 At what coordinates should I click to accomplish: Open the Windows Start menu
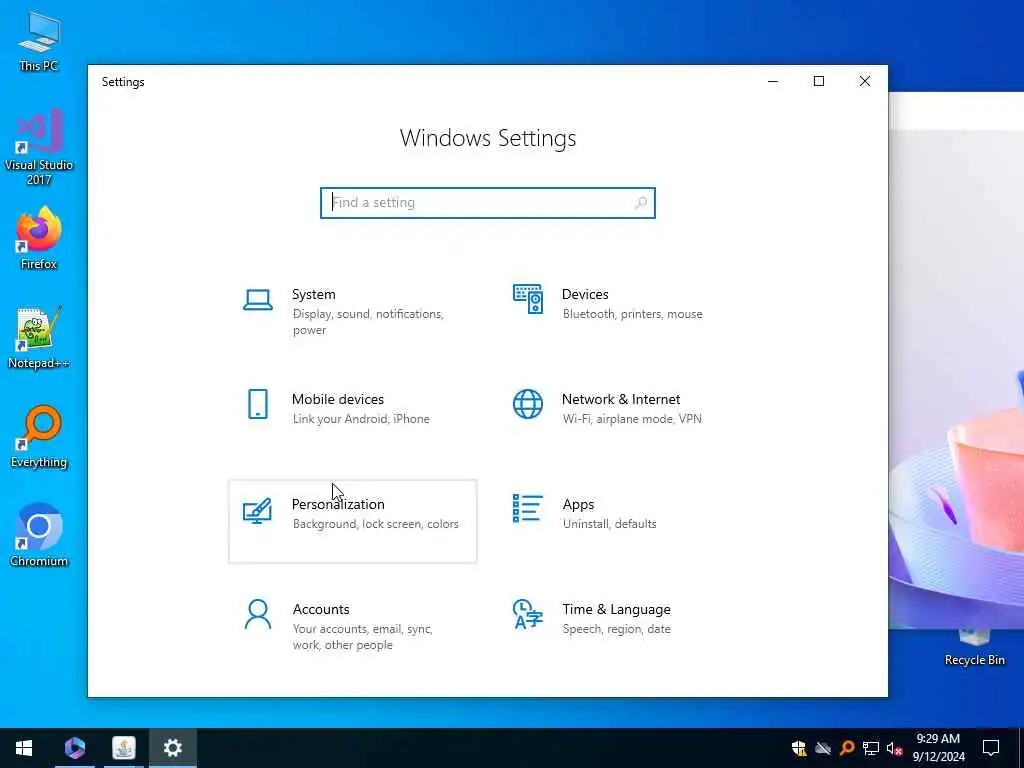pos(24,748)
